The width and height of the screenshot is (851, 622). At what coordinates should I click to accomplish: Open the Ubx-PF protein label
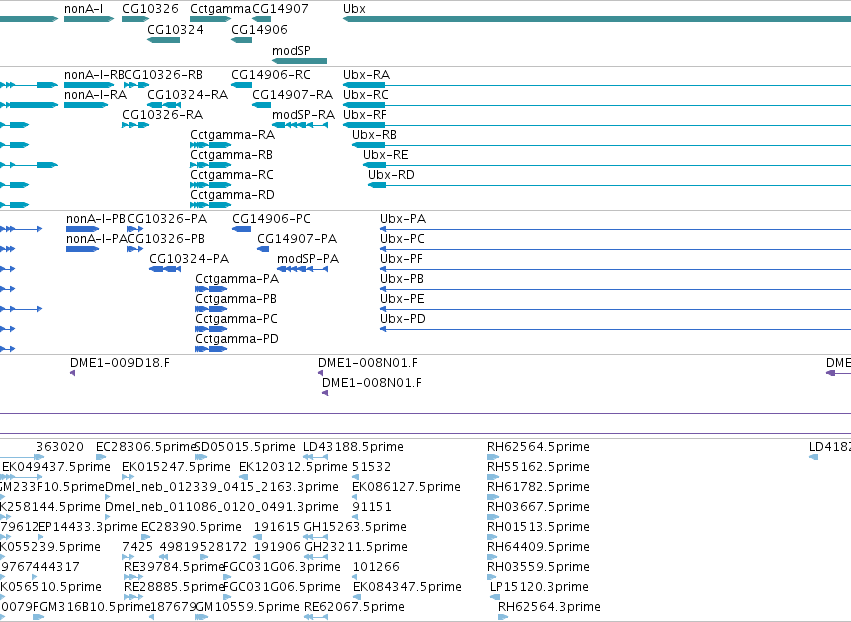click(x=401, y=259)
